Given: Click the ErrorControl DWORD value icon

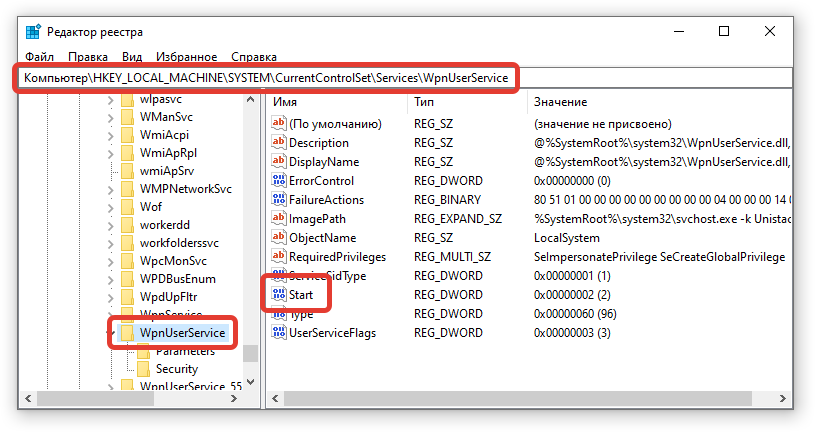Looking at the screenshot, I should pyautogui.click(x=279, y=181).
